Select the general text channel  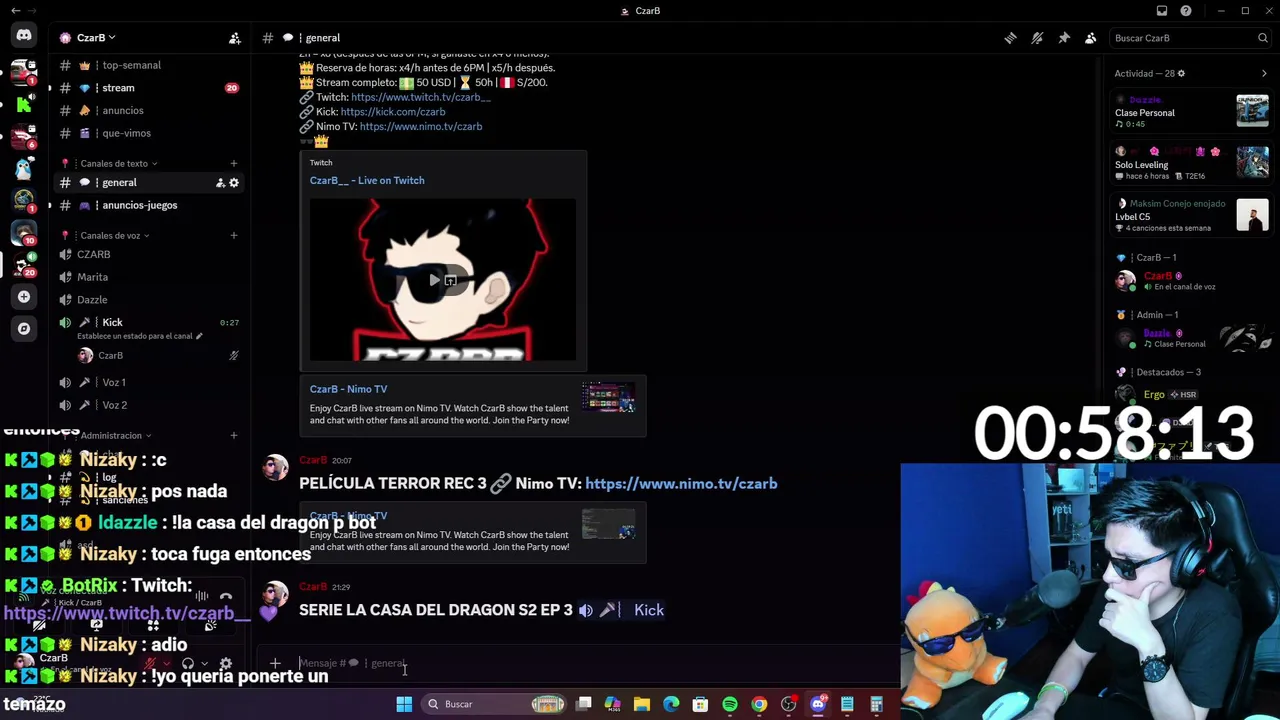(x=150, y=183)
